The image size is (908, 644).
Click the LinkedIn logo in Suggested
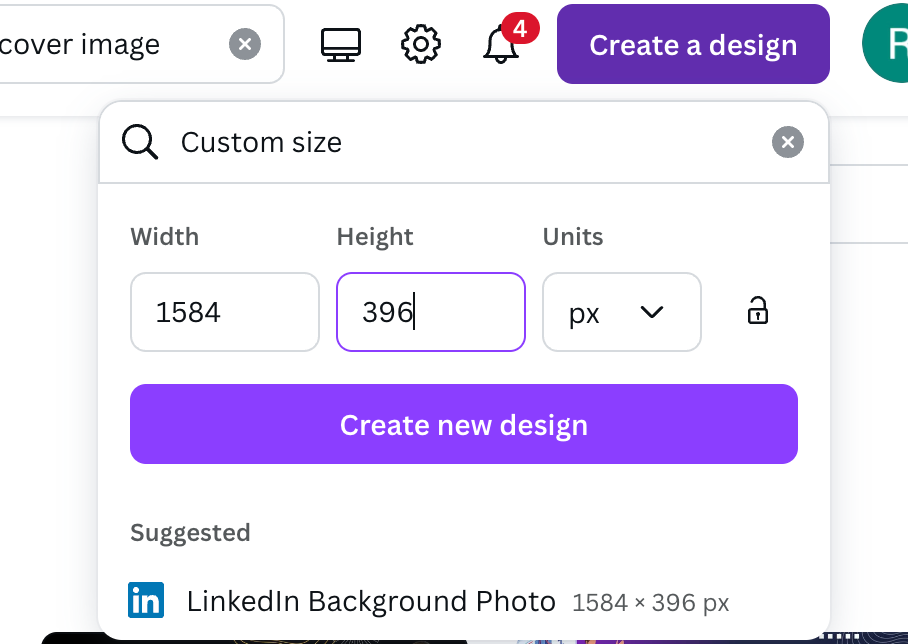pyautogui.click(x=146, y=601)
